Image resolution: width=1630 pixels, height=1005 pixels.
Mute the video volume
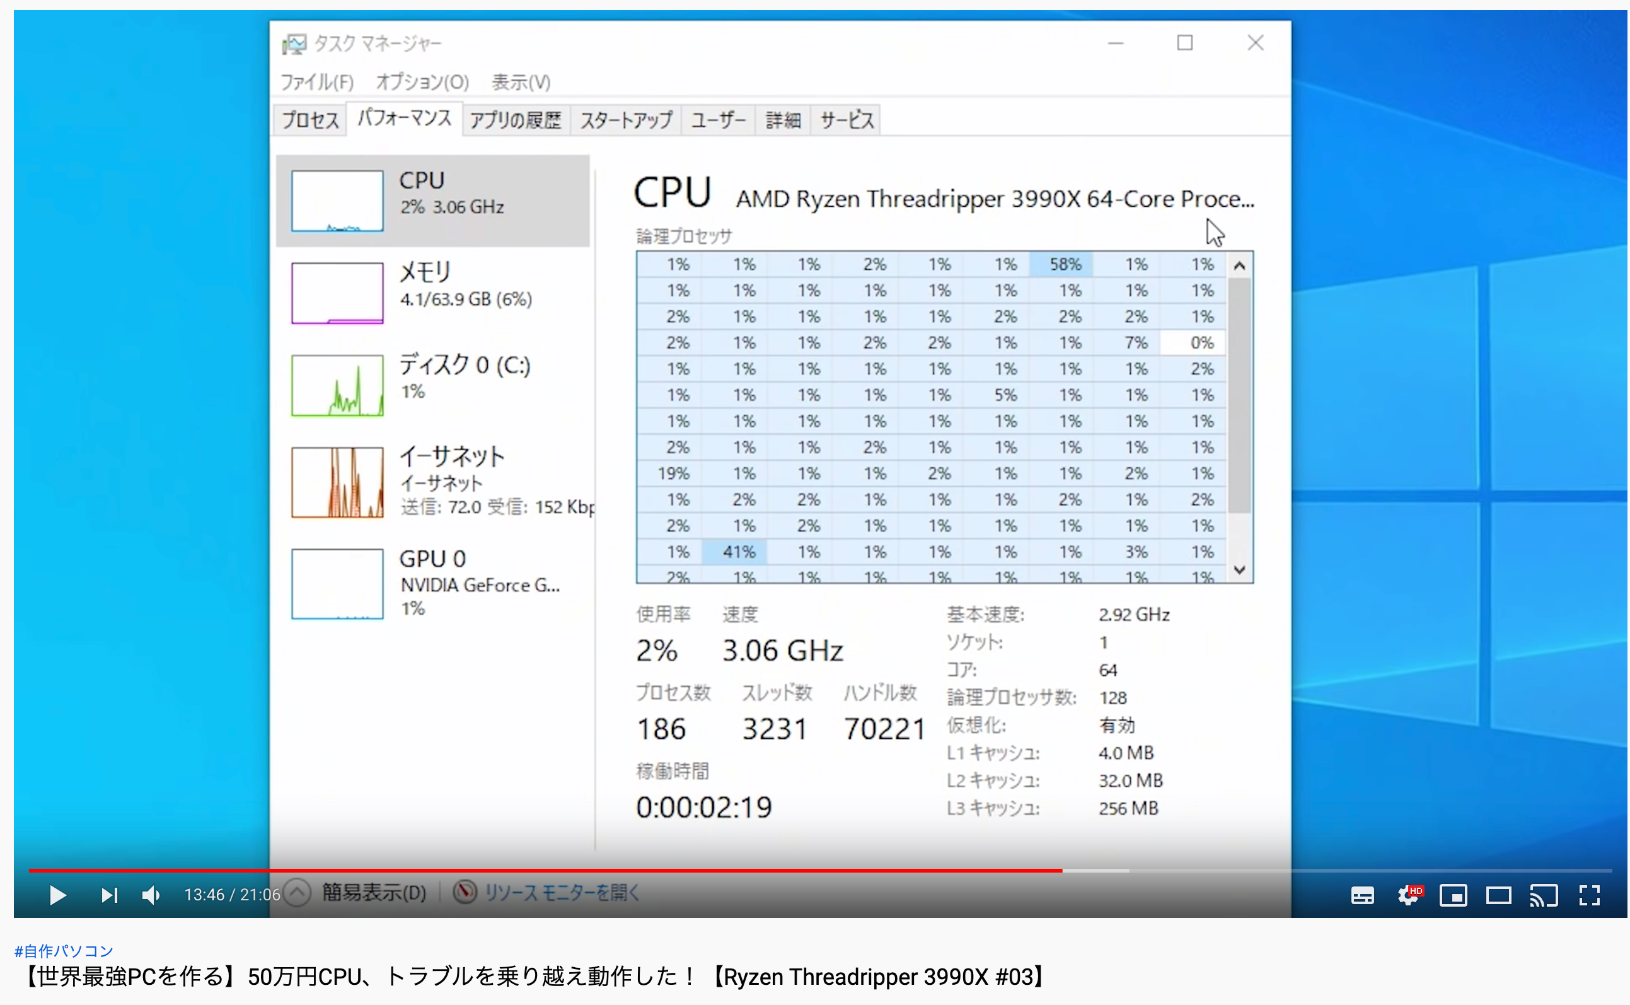(152, 895)
